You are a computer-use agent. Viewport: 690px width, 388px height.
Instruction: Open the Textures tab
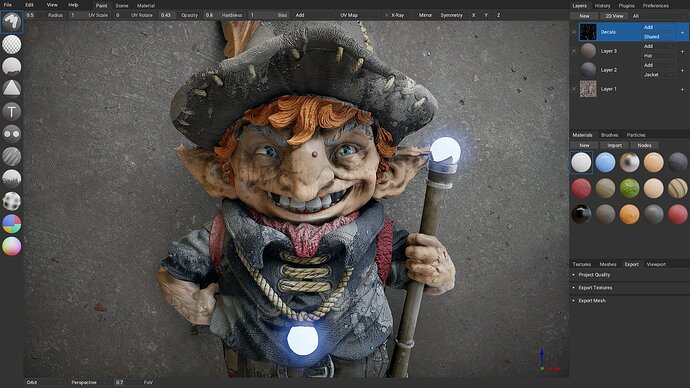pos(582,264)
